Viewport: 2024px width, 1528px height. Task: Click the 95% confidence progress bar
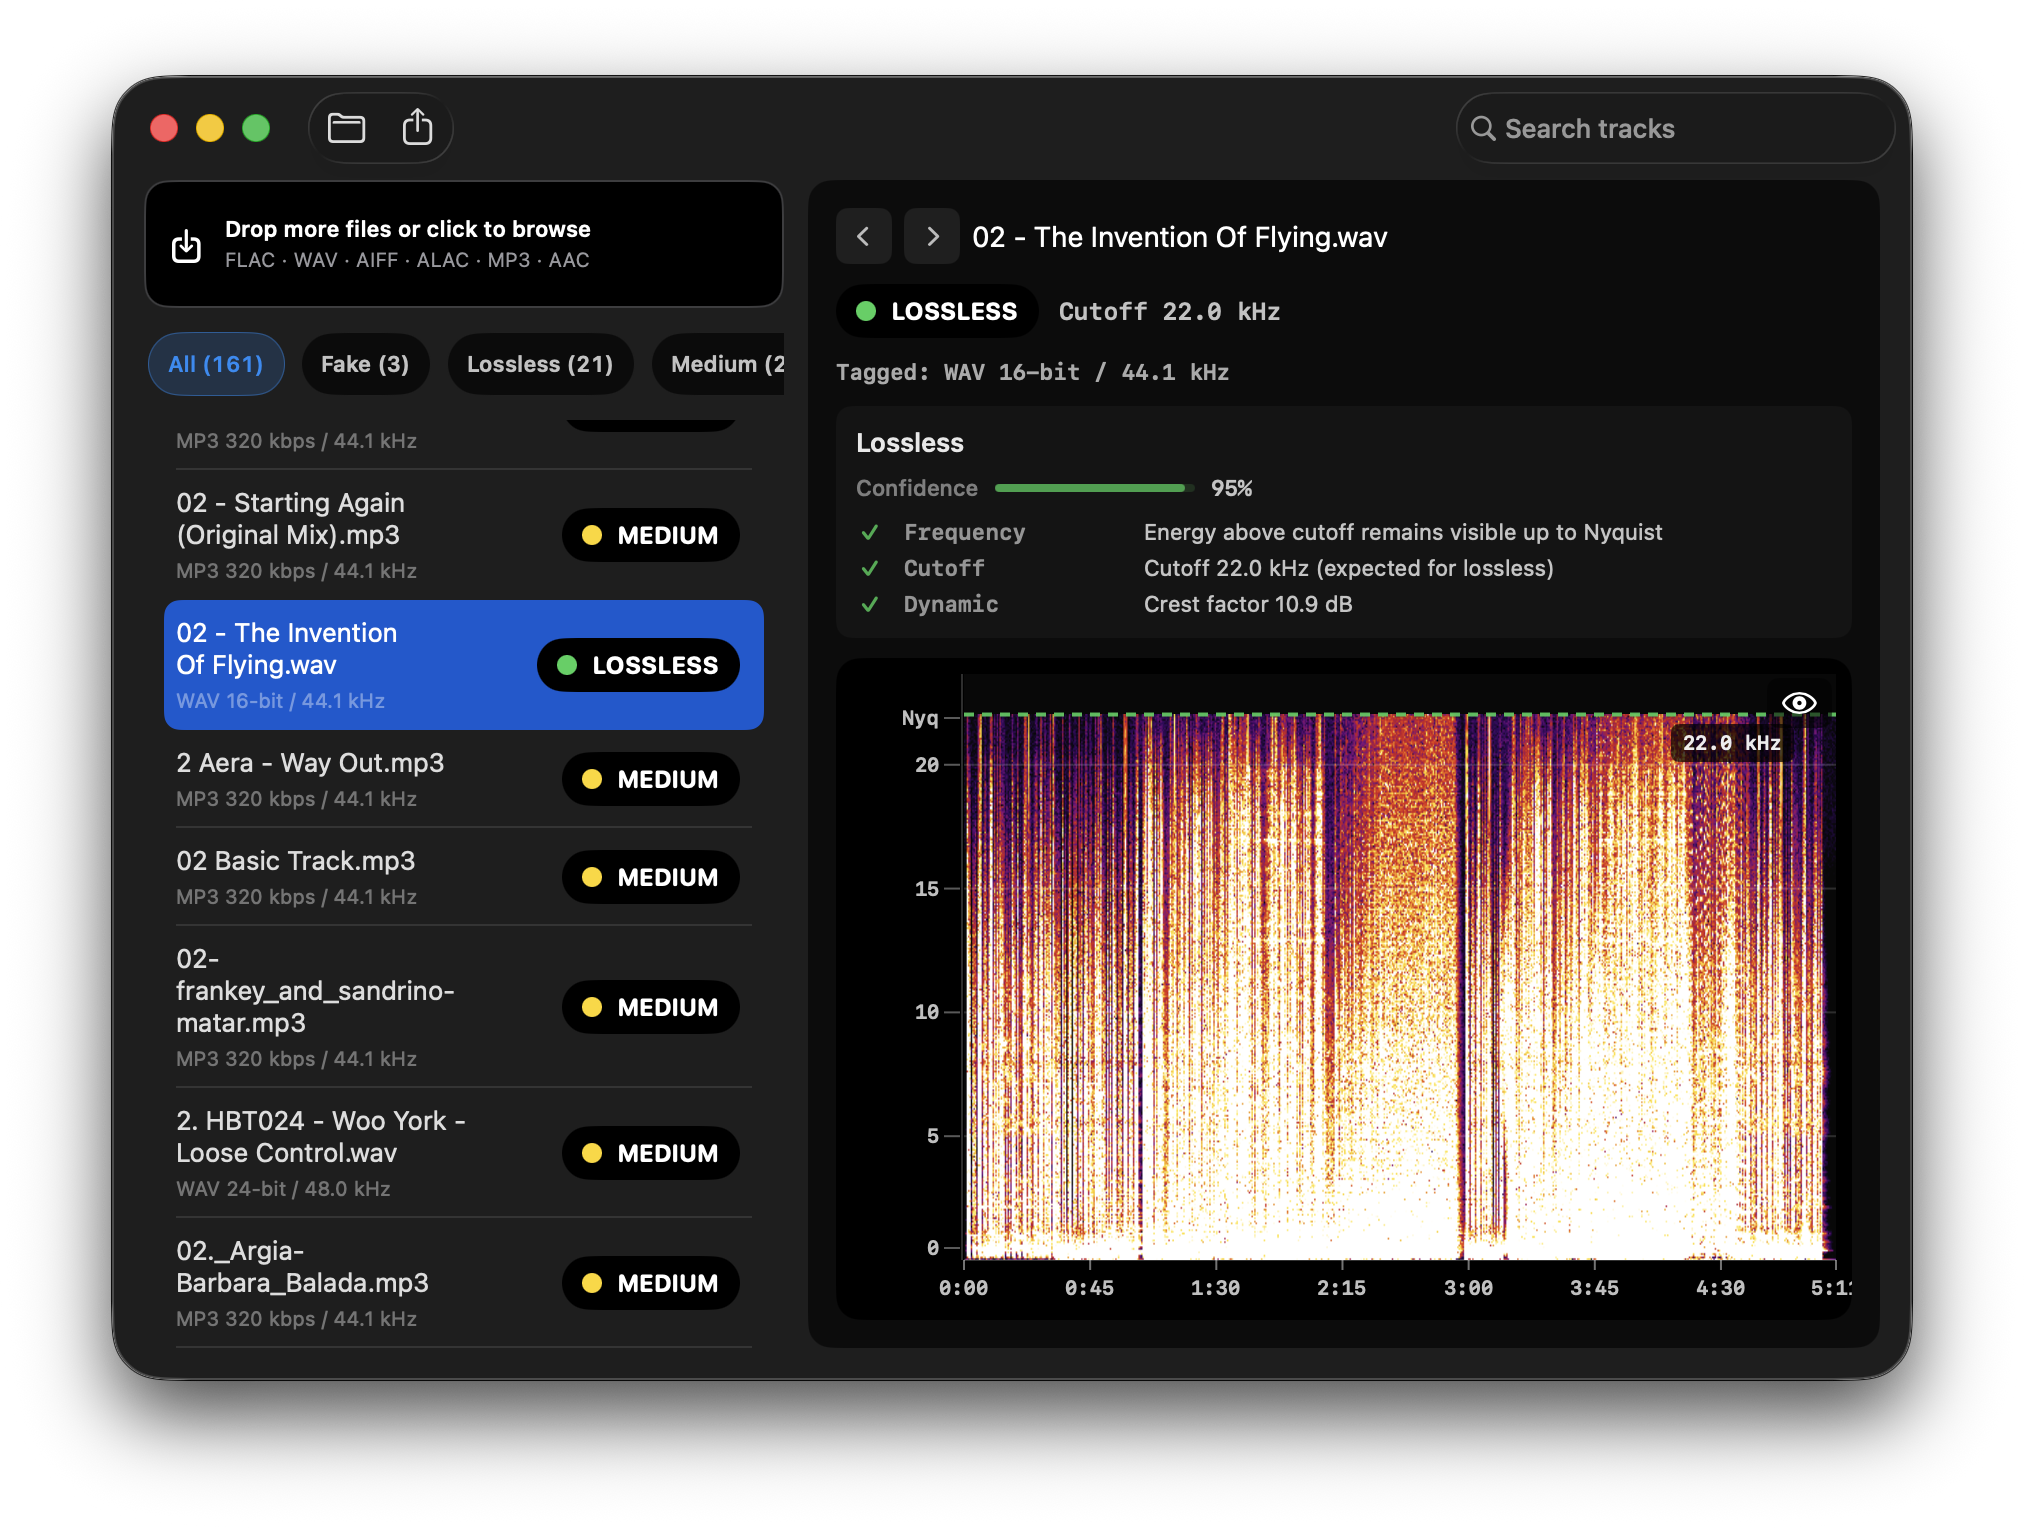(1095, 488)
